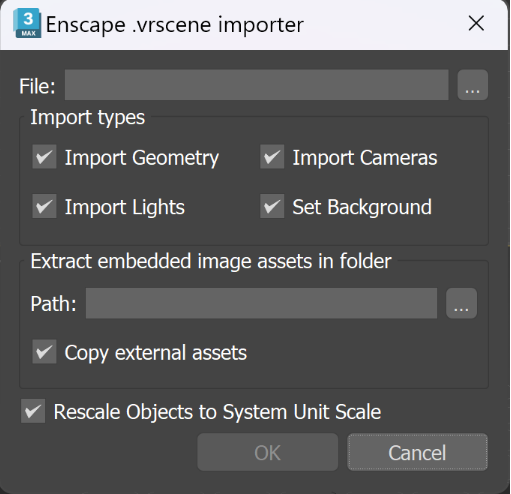Click the dialog title bar text
This screenshot has height=494, width=511.
[175, 25]
